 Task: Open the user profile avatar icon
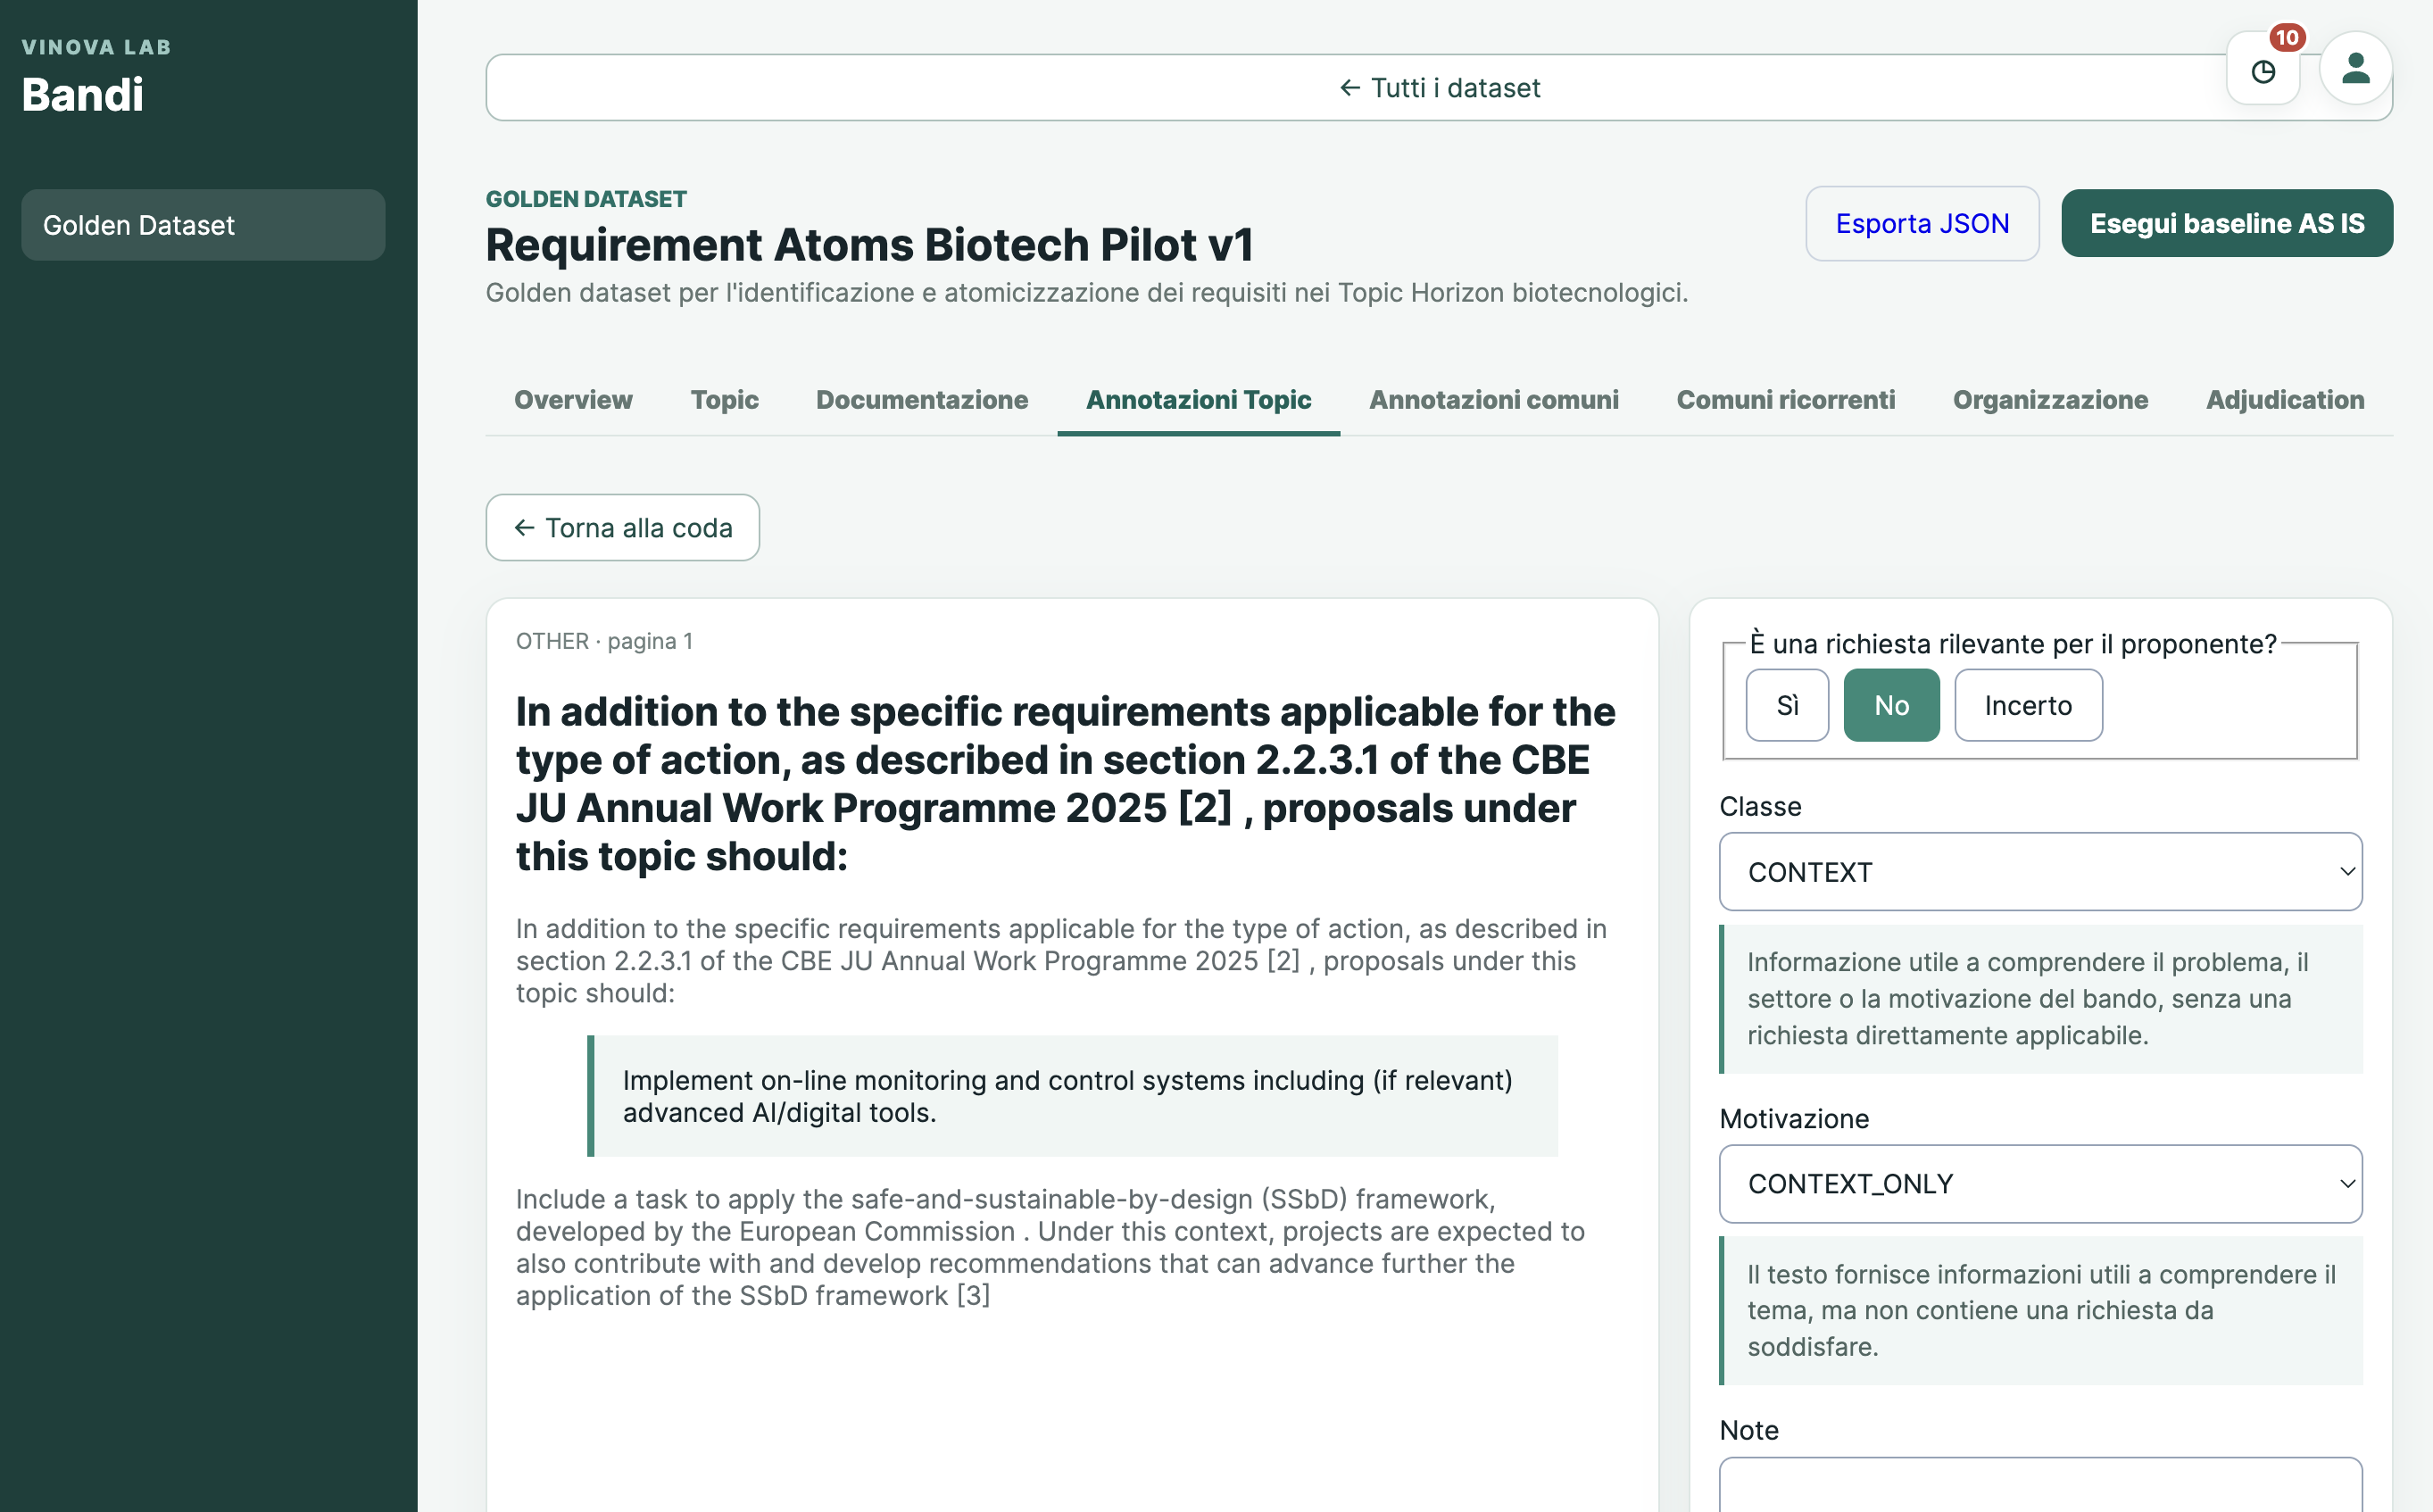pos(2355,68)
